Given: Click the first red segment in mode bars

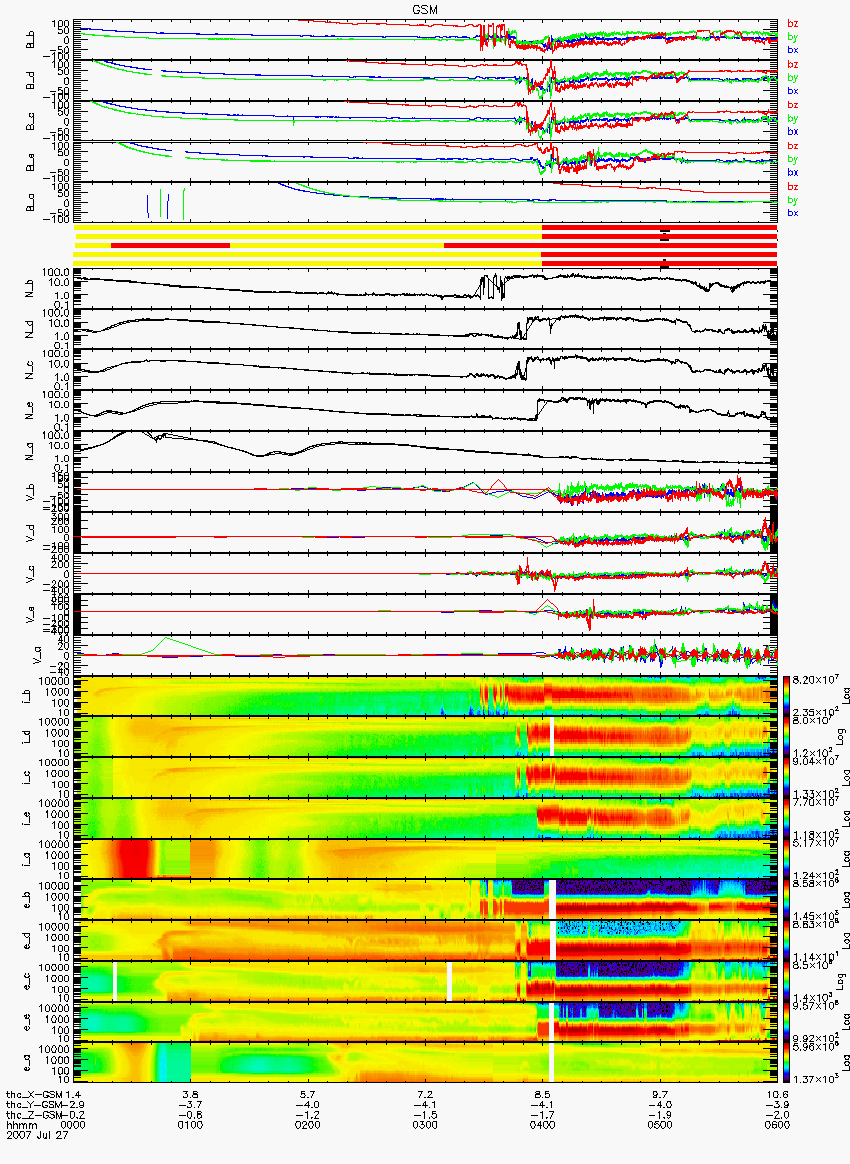Looking at the screenshot, I should 170,245.
